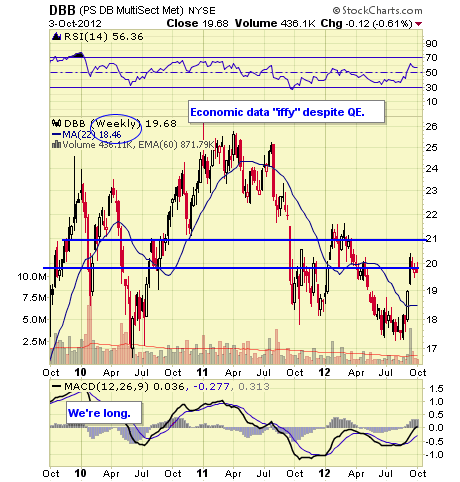The width and height of the screenshot is (460, 482).
Task: Click the "Close 19.68" header value
Action: coord(197,23)
